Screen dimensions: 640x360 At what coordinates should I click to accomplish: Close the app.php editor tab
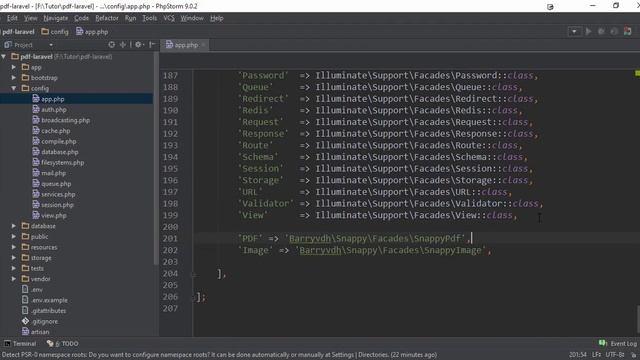click(x=203, y=45)
